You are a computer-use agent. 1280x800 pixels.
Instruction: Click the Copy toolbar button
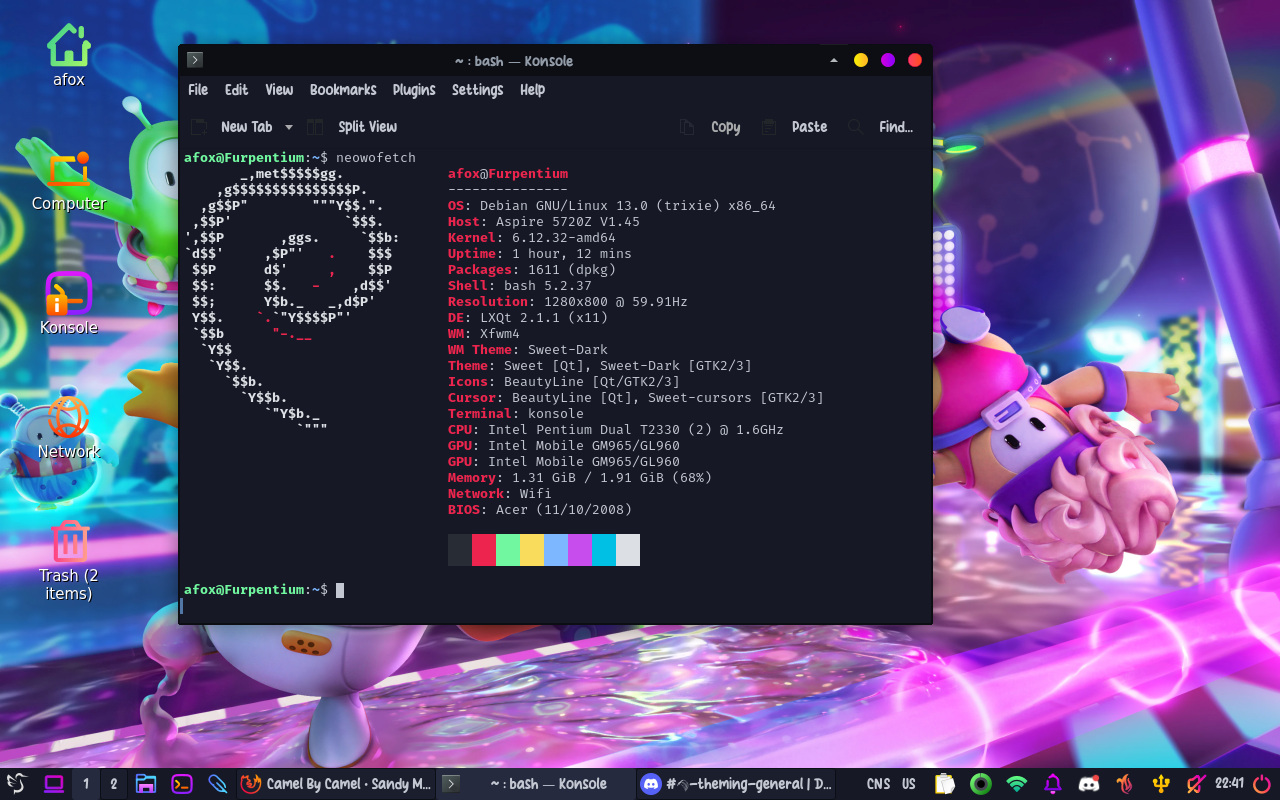pos(711,127)
